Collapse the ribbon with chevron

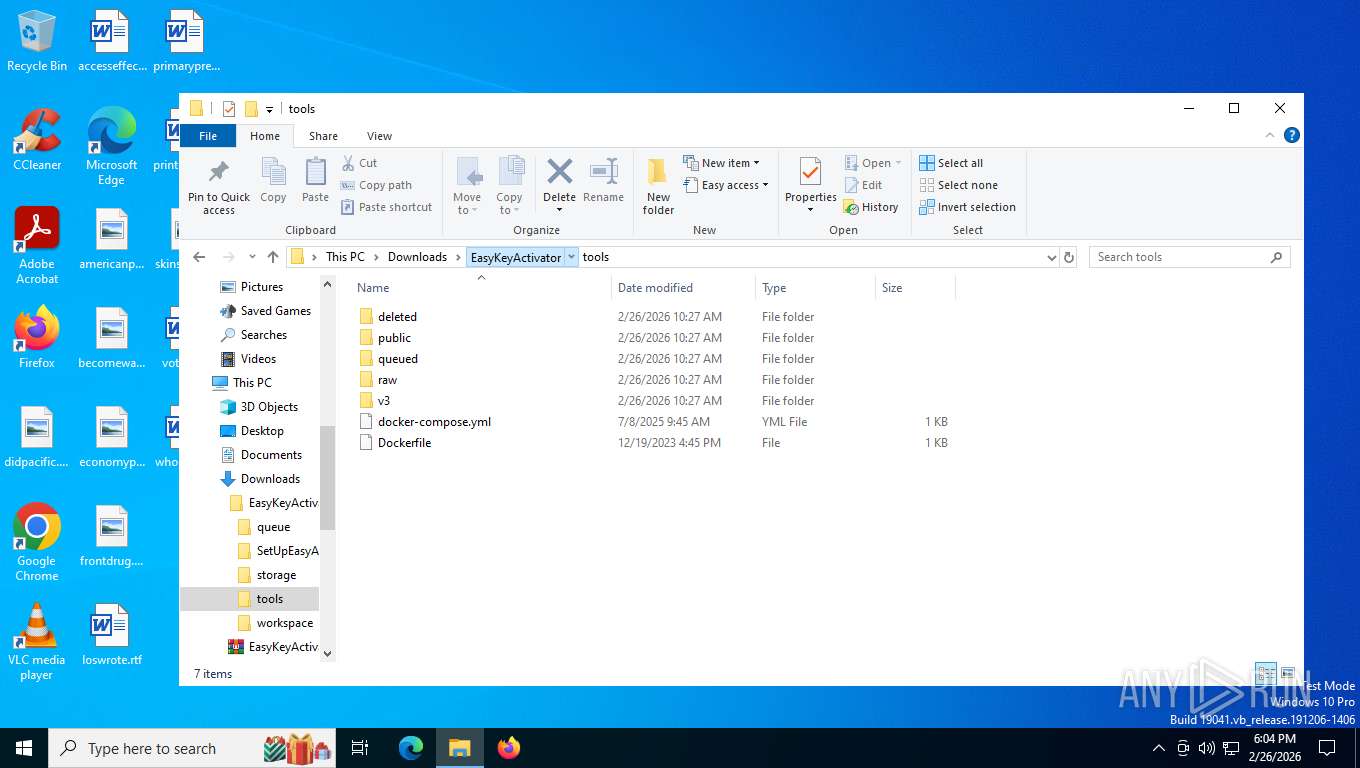click(1271, 135)
